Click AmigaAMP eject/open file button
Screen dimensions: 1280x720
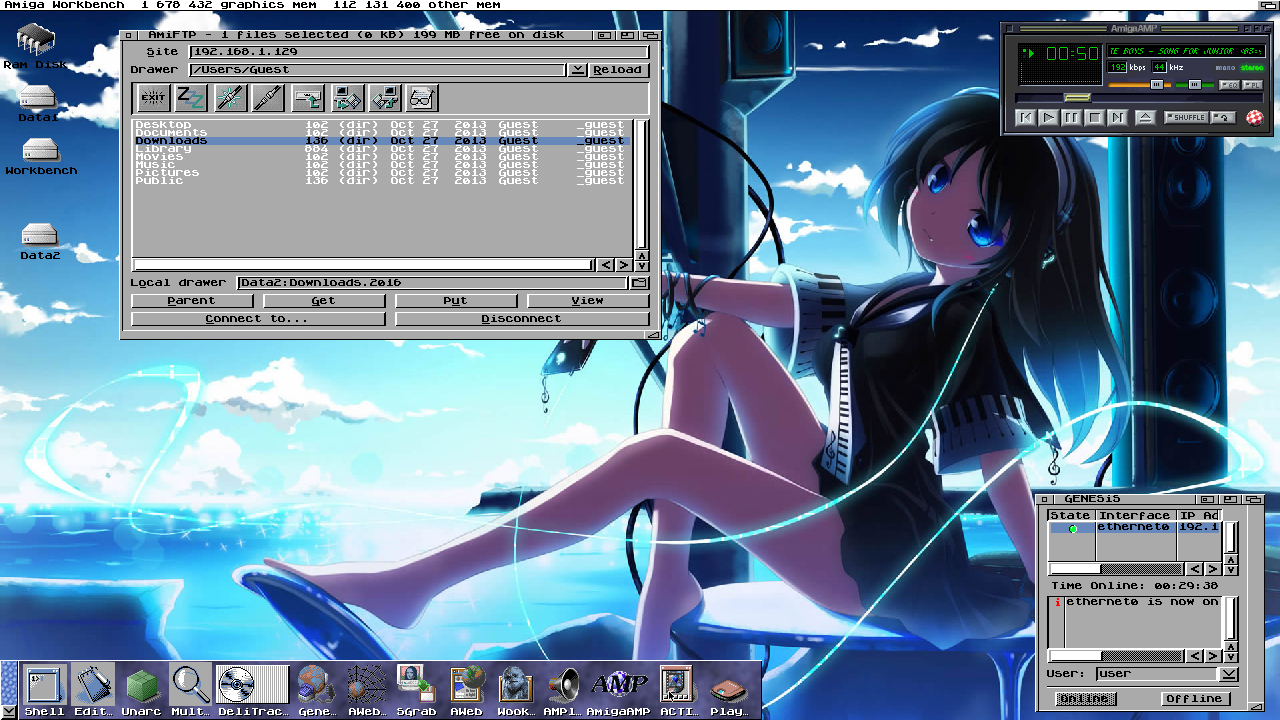tap(1145, 117)
